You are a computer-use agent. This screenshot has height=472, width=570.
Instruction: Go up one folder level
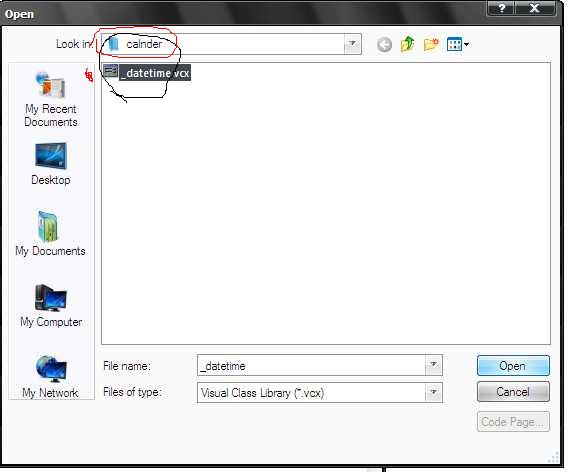(x=408, y=44)
